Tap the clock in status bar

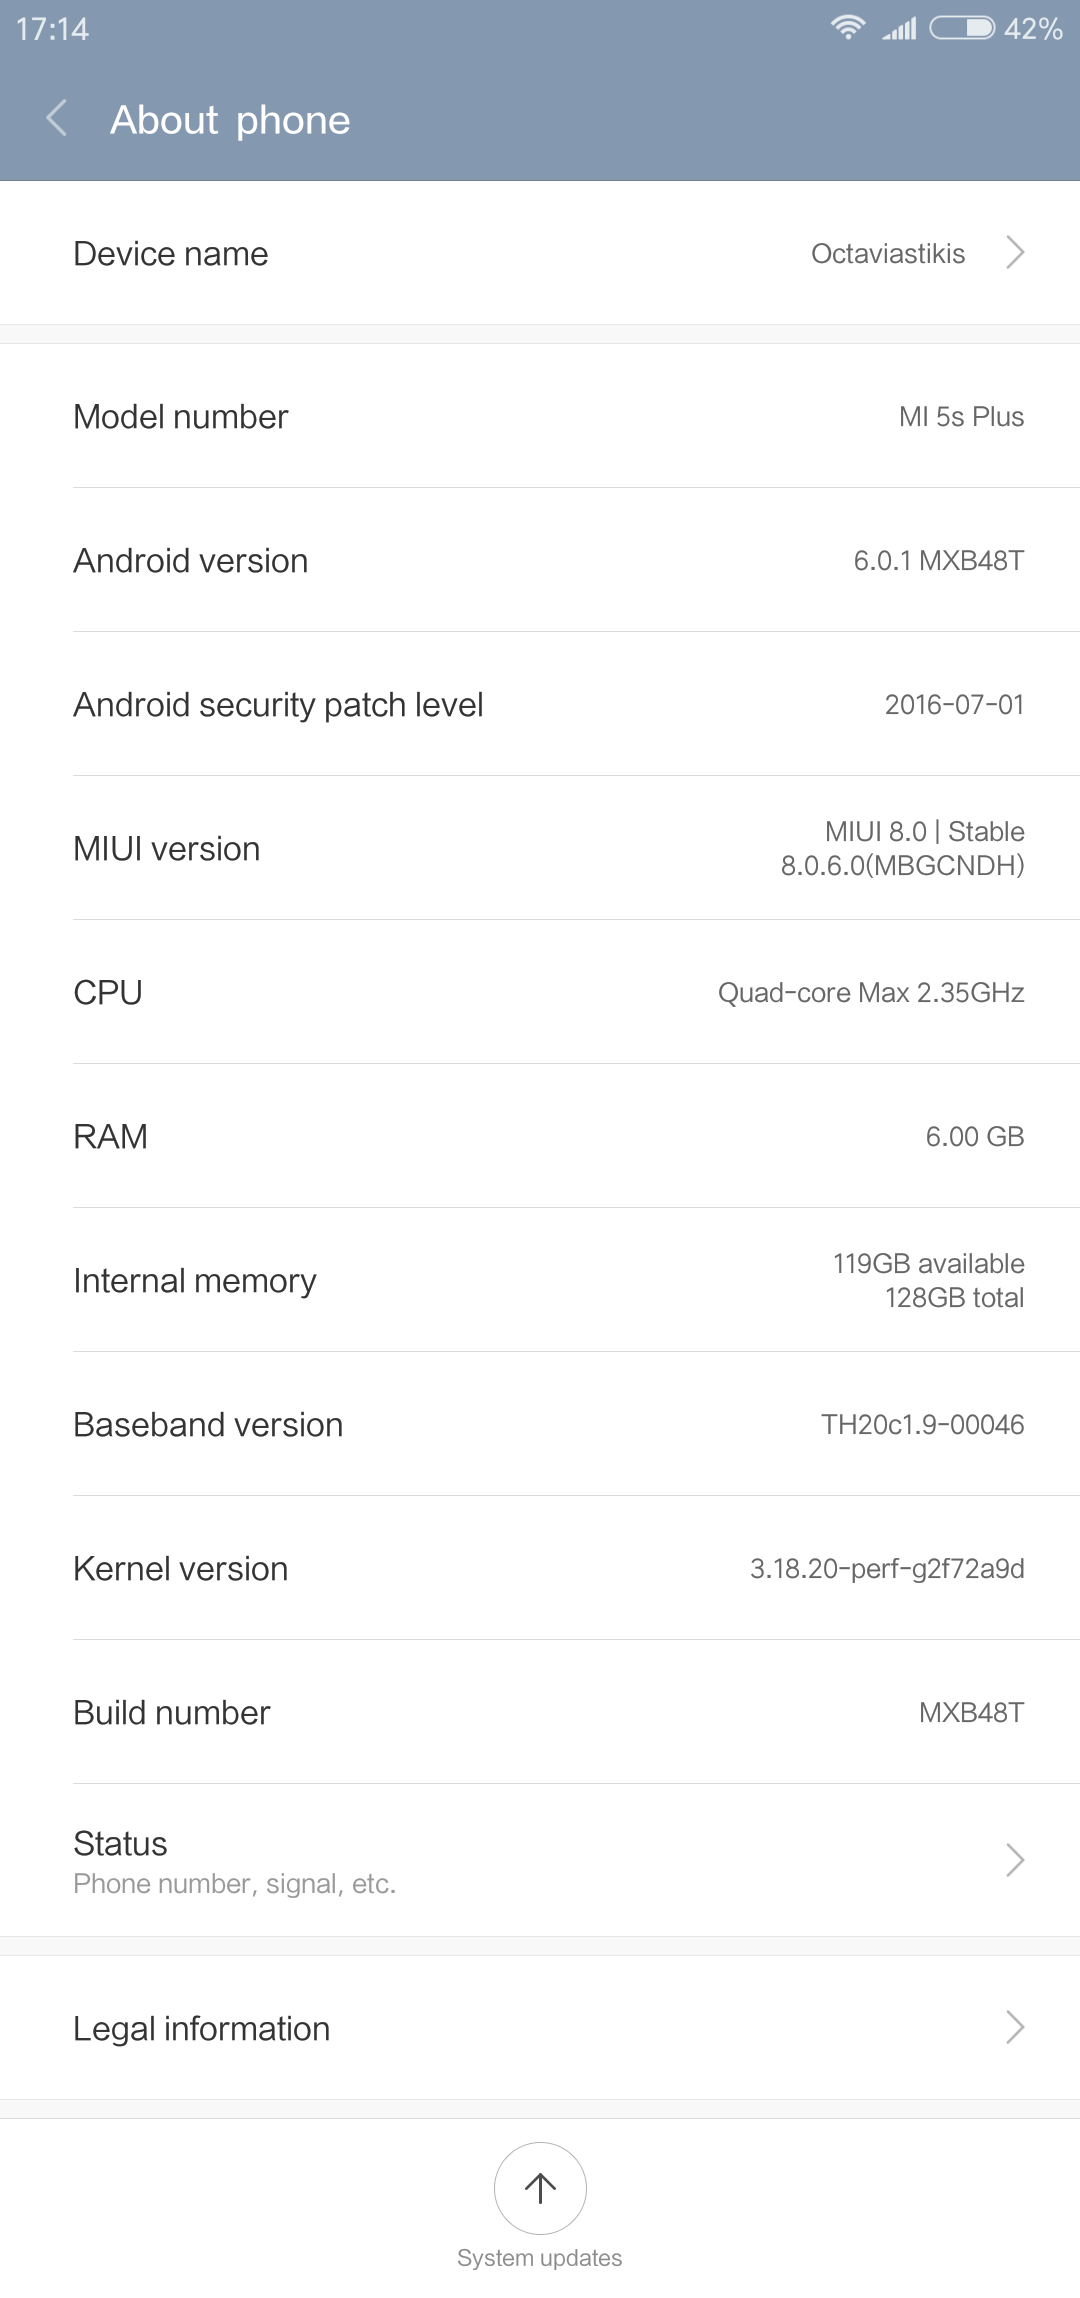(52, 29)
